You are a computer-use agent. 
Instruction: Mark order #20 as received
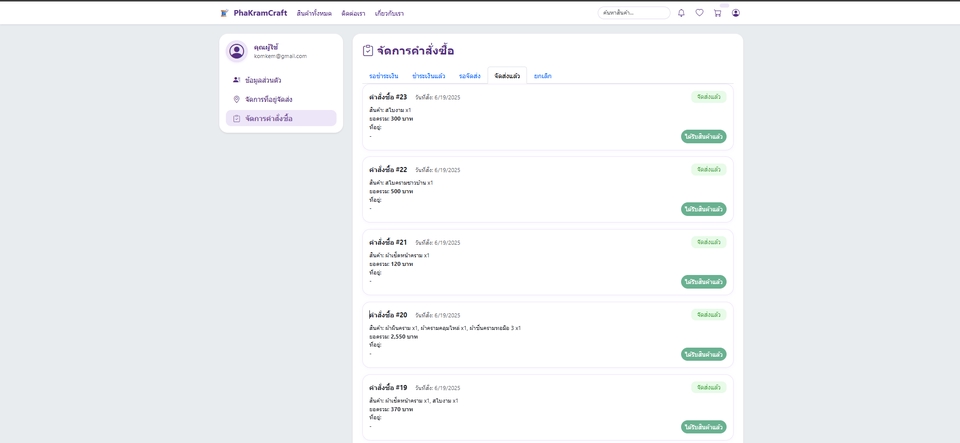click(703, 354)
